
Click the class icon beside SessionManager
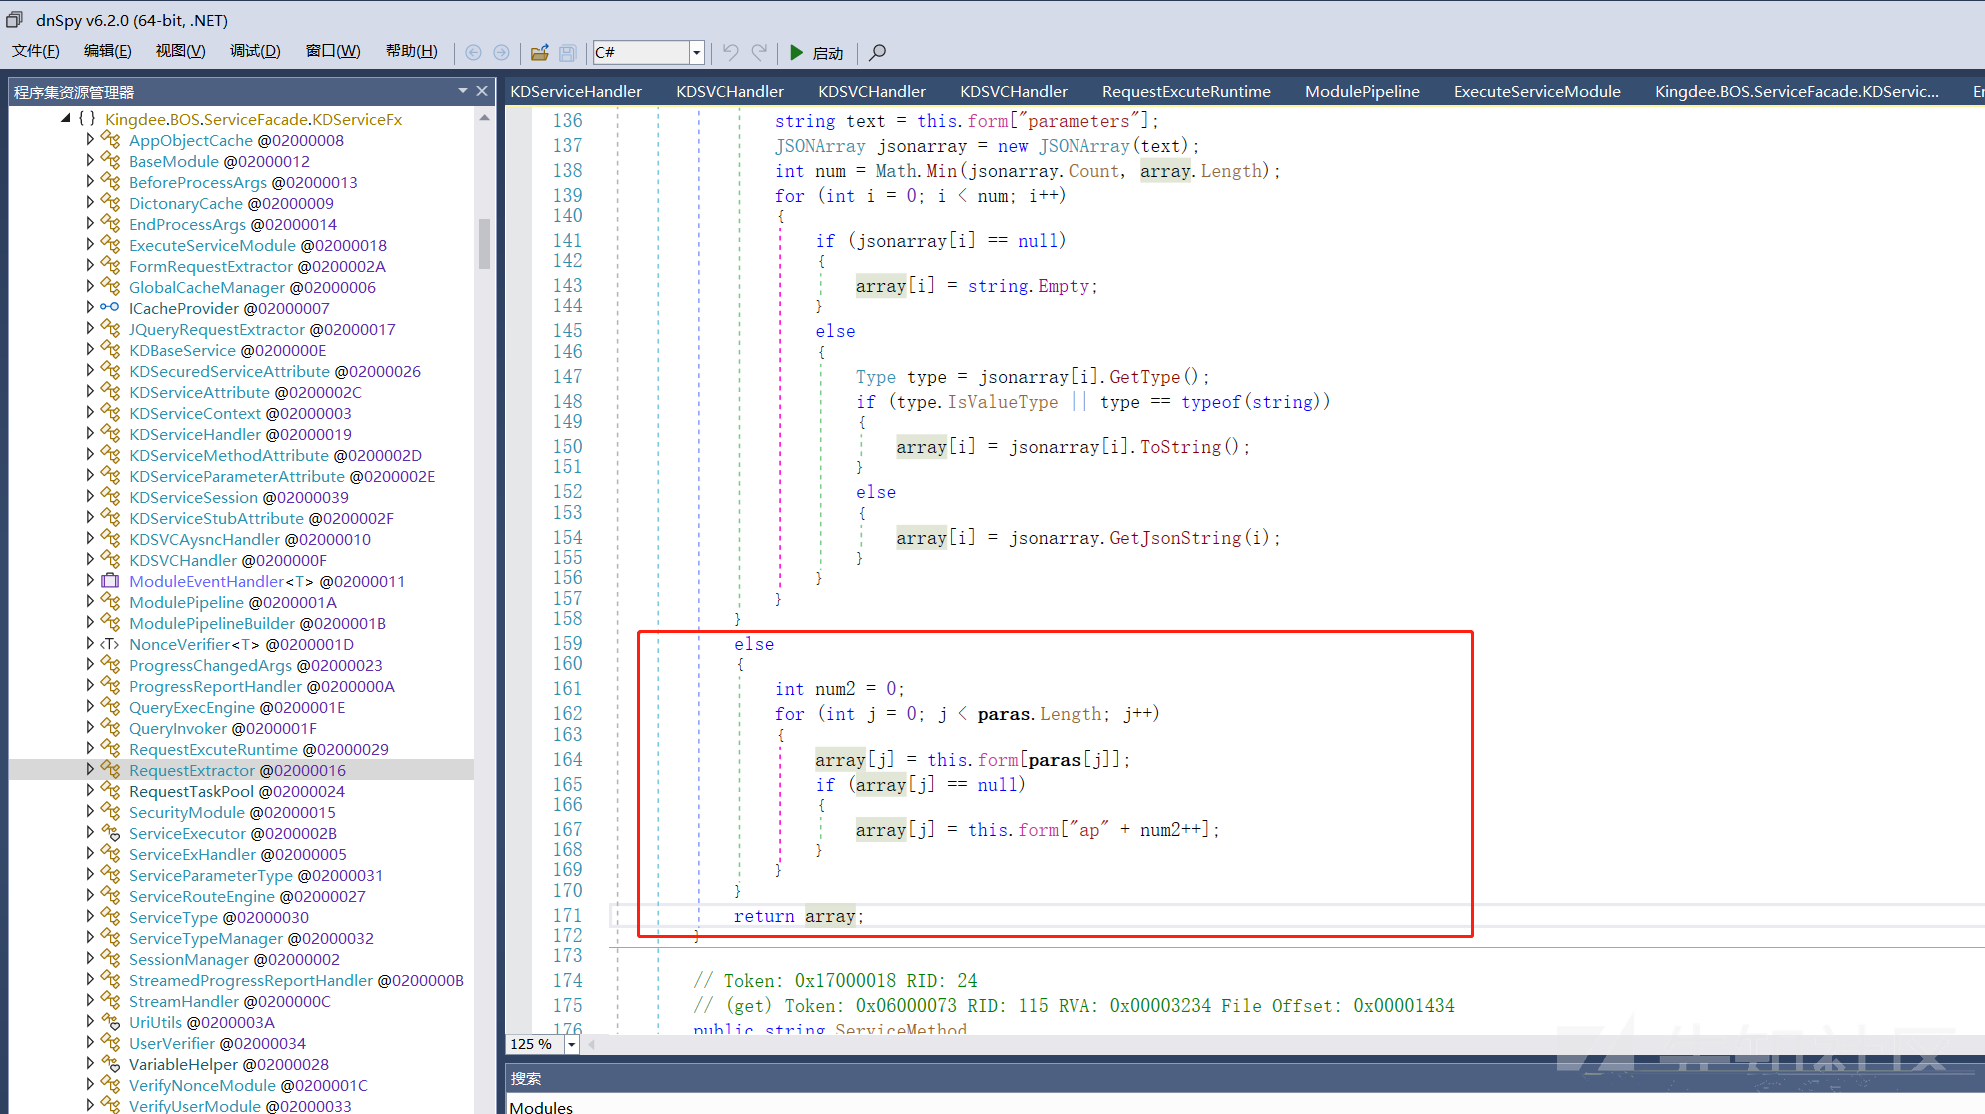click(x=110, y=959)
